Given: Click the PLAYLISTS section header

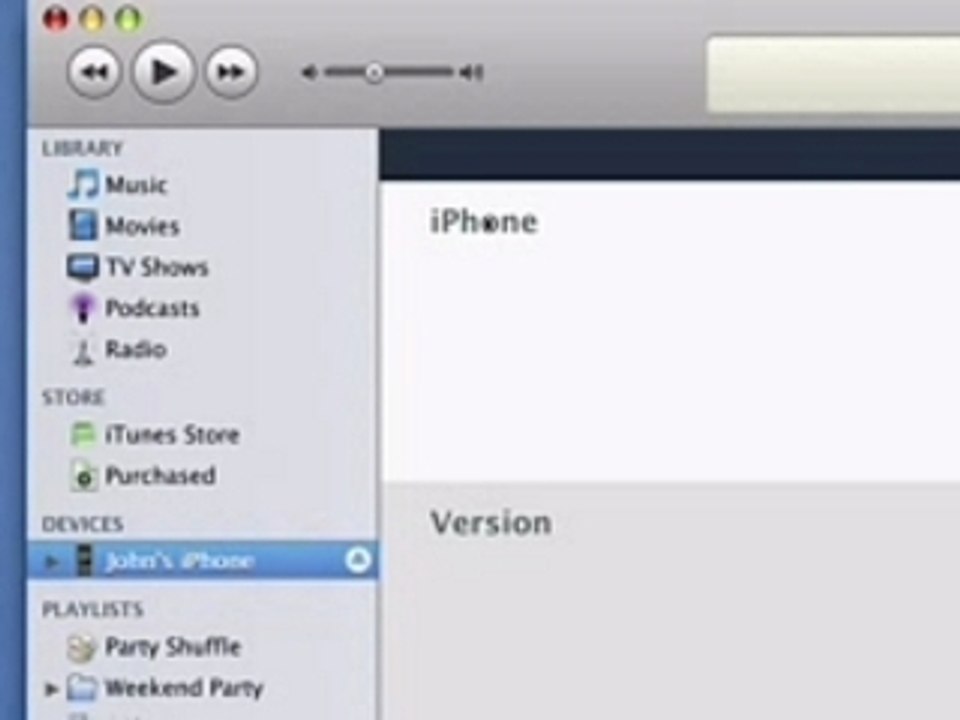Looking at the screenshot, I should pos(93,609).
